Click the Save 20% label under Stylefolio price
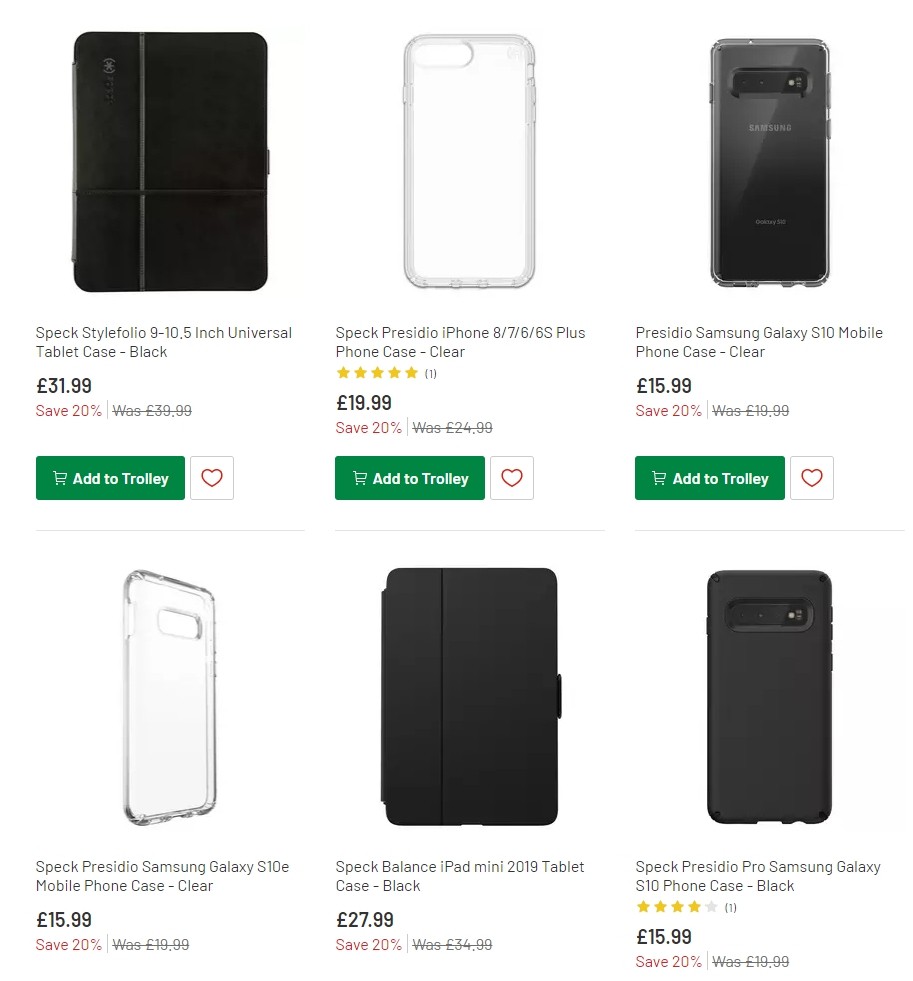This screenshot has height=981, width=913. (x=68, y=410)
